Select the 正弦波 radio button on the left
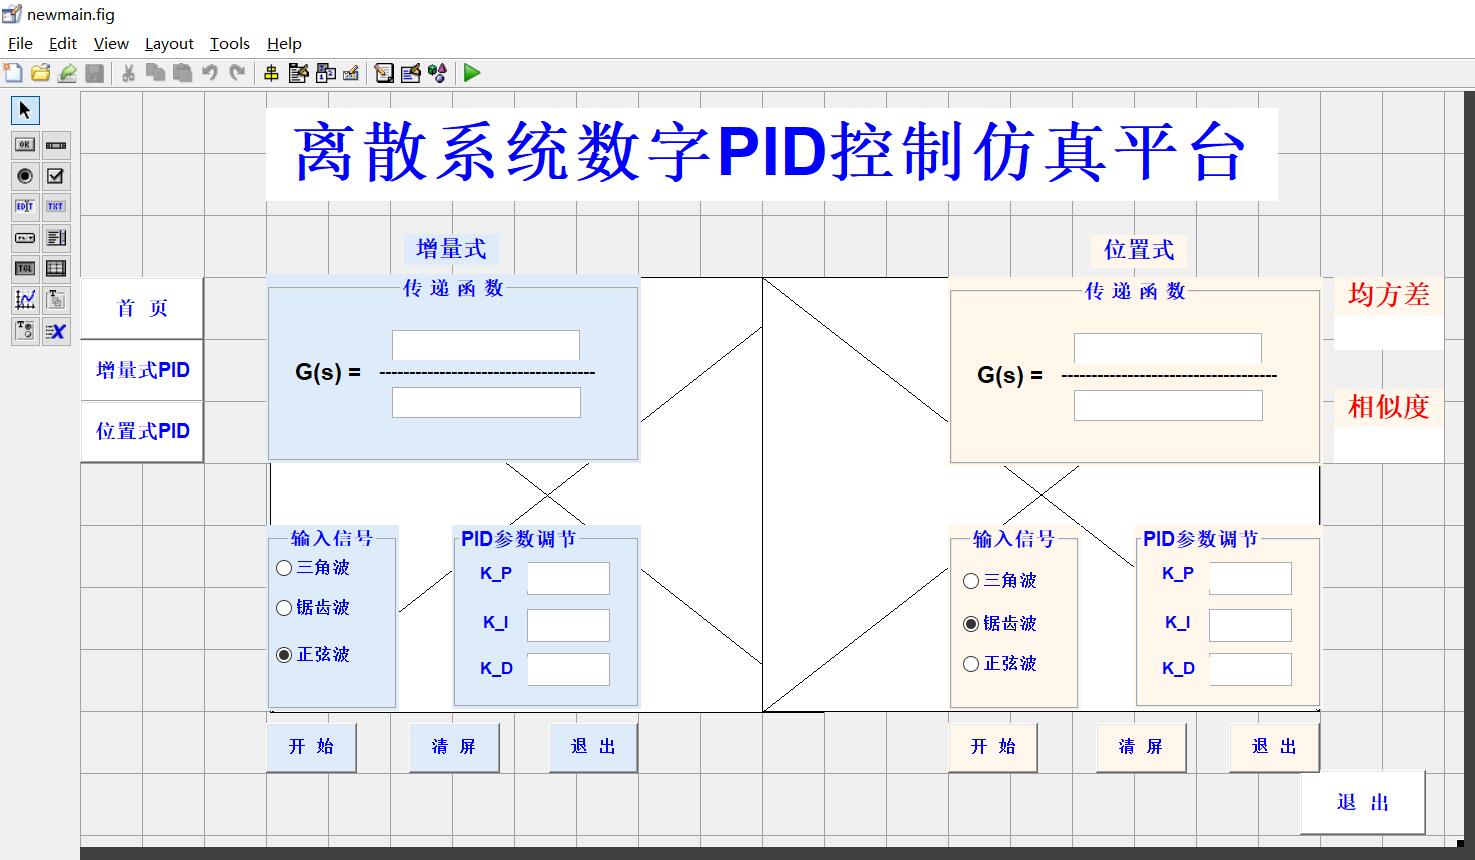Viewport: 1475px width, 860px height. (x=283, y=655)
